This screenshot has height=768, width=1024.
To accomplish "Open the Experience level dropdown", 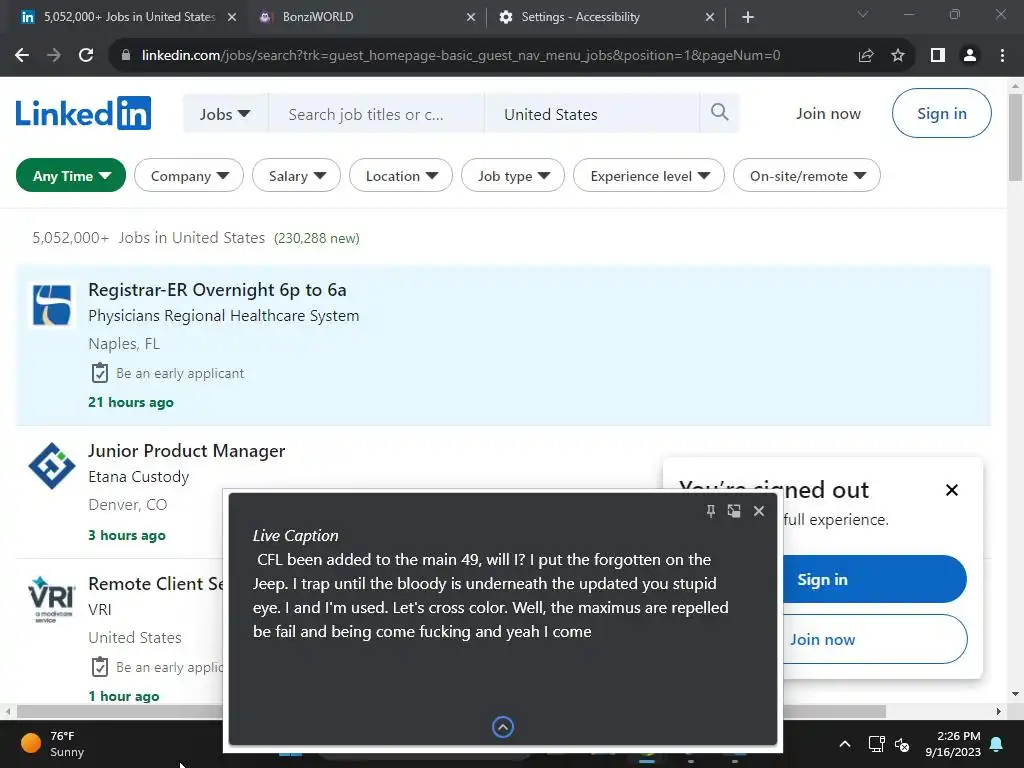I will 648,175.
